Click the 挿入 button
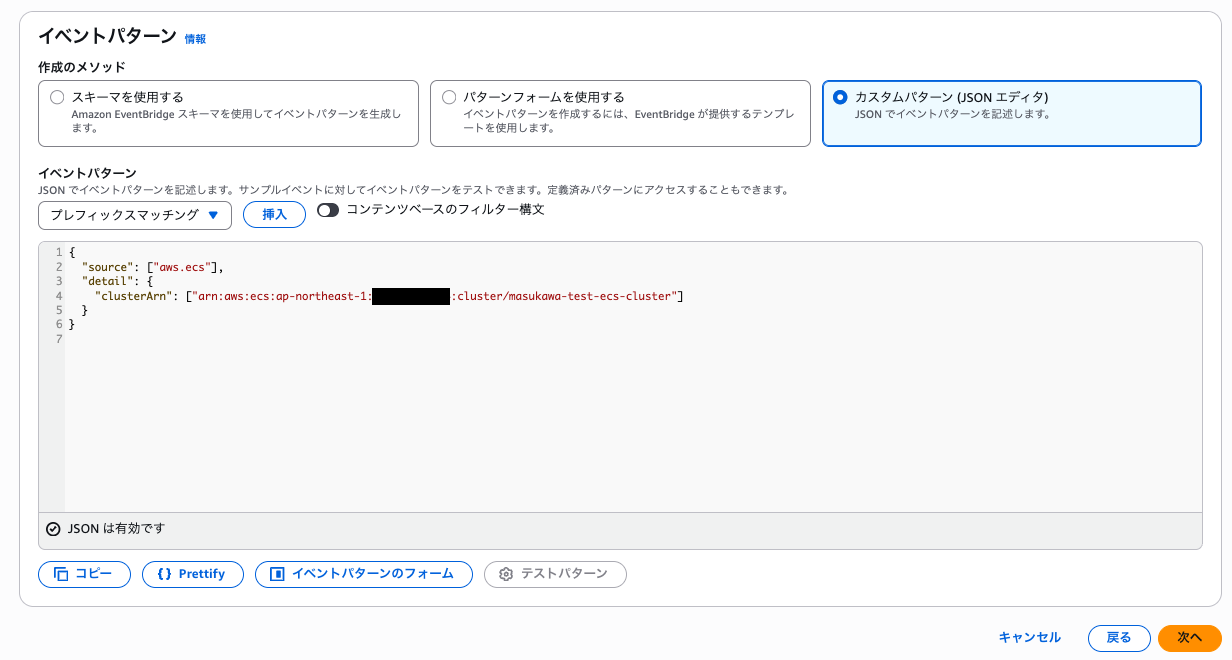1232x660 pixels. point(274,215)
